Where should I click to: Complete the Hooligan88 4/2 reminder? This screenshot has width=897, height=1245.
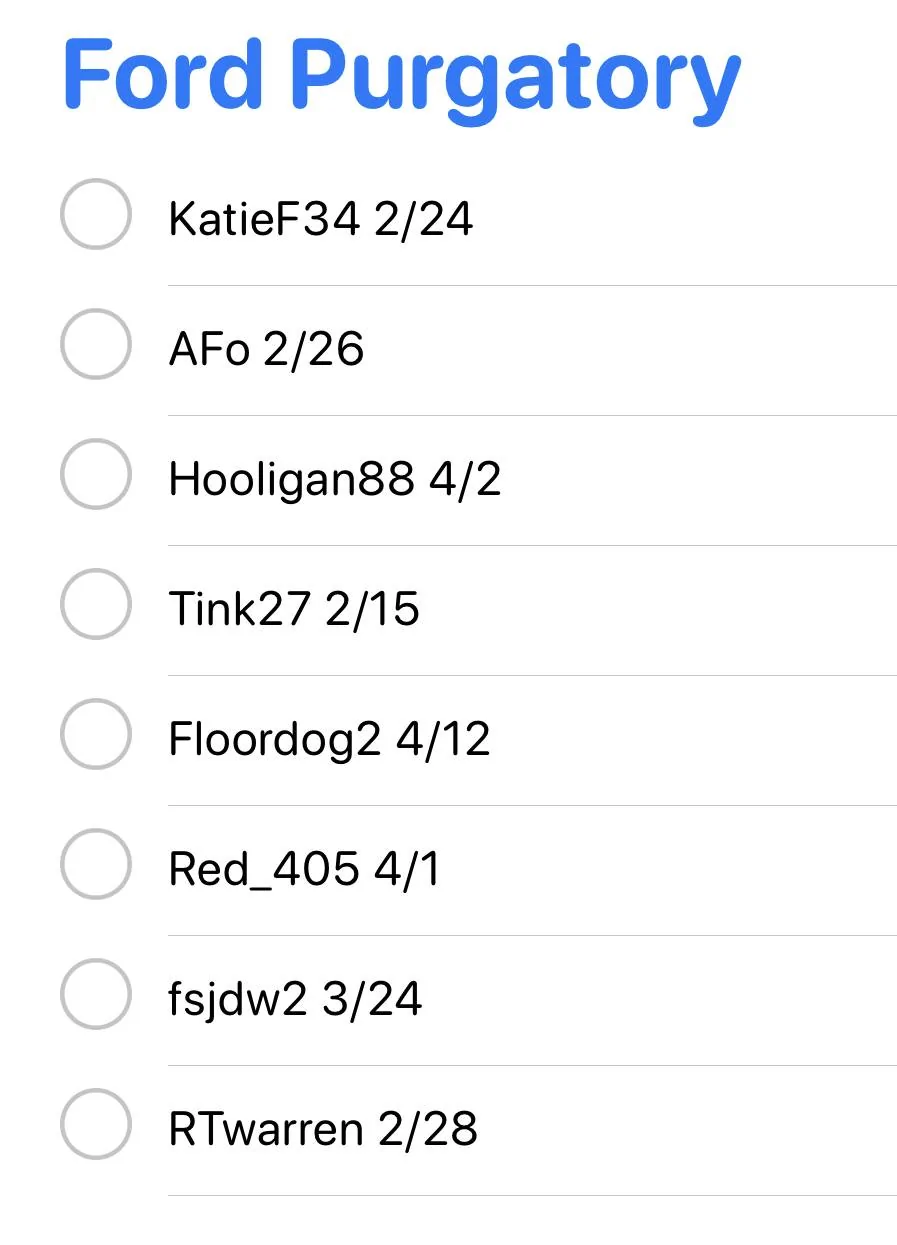(96, 474)
